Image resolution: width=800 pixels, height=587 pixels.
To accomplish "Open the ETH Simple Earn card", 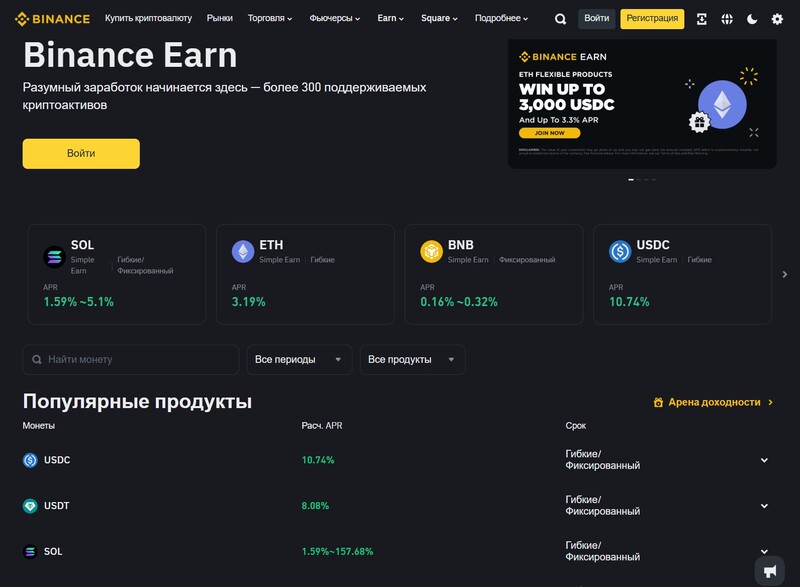I will pyautogui.click(x=305, y=274).
